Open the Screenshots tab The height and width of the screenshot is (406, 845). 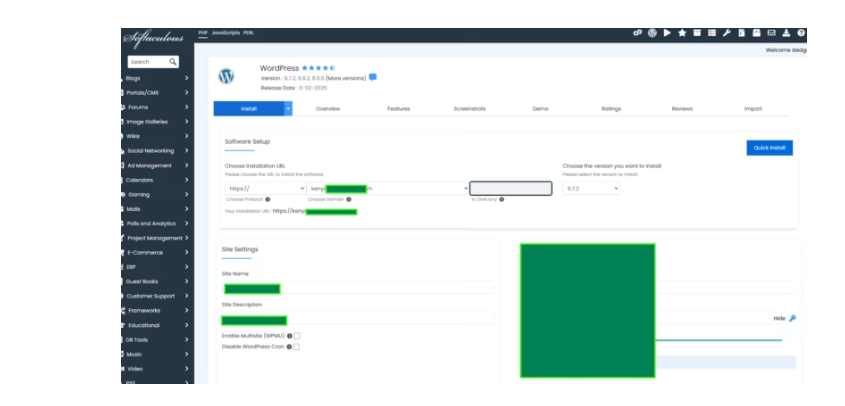point(469,109)
